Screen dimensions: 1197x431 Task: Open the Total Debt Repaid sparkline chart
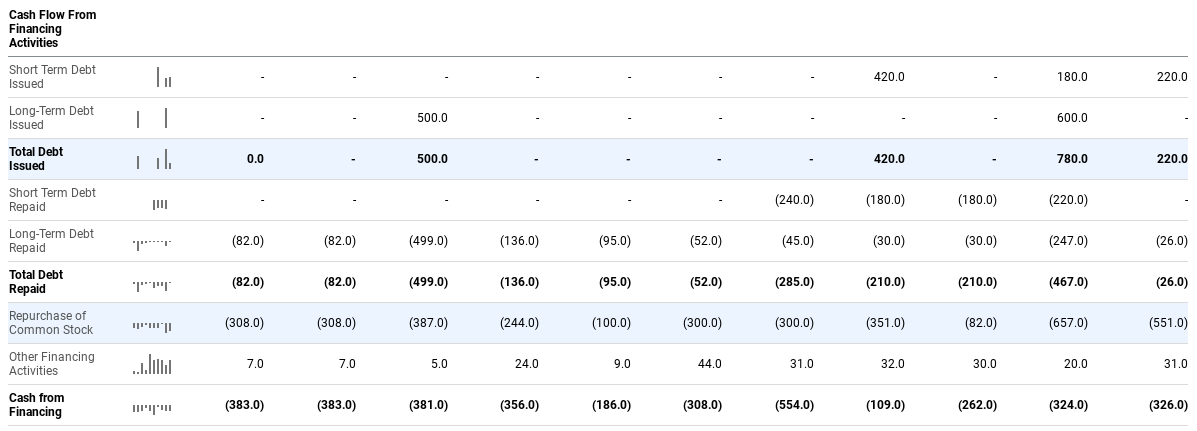tap(152, 284)
